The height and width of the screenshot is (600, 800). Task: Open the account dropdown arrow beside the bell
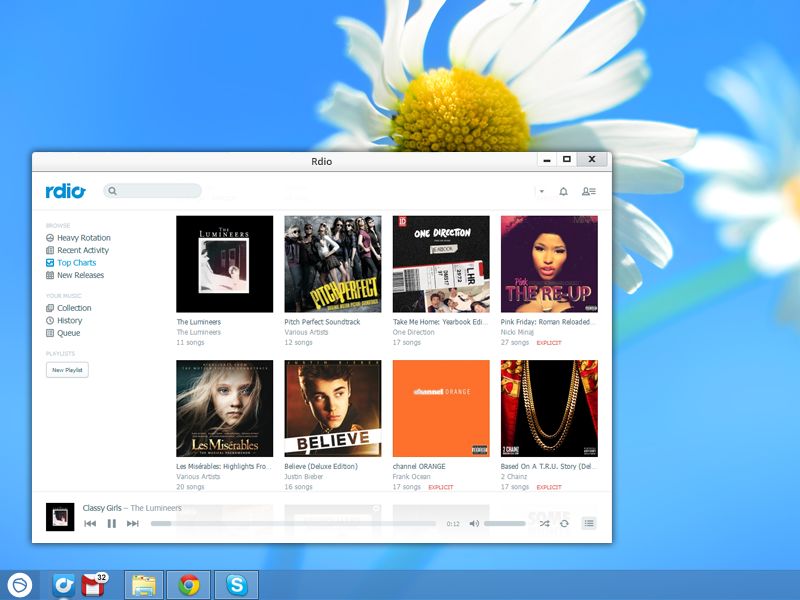coord(541,191)
